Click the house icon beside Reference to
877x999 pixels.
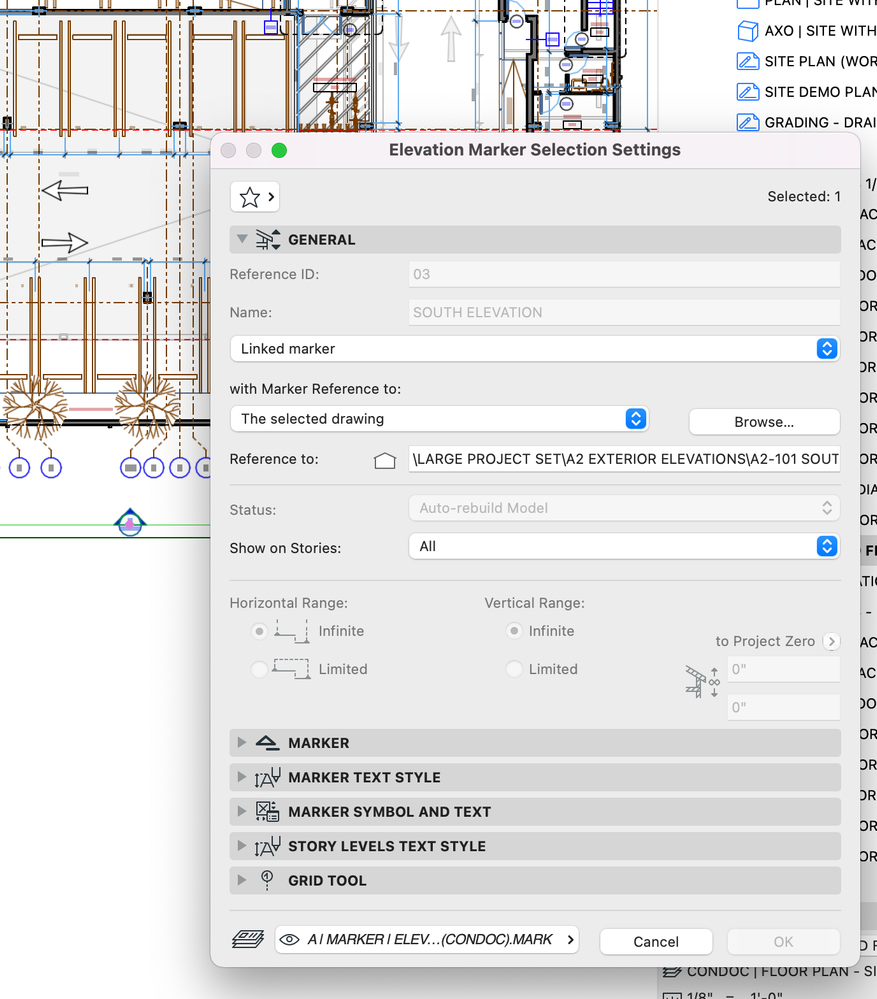(385, 460)
